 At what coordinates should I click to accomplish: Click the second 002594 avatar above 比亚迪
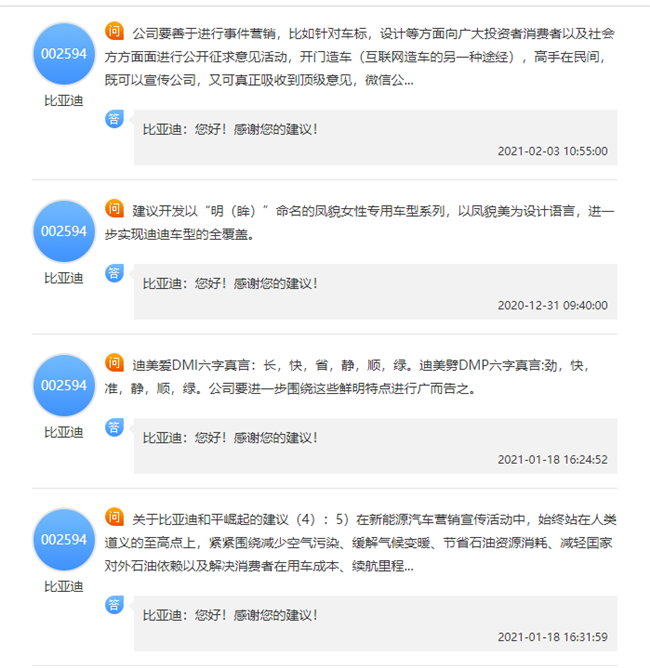click(x=64, y=231)
